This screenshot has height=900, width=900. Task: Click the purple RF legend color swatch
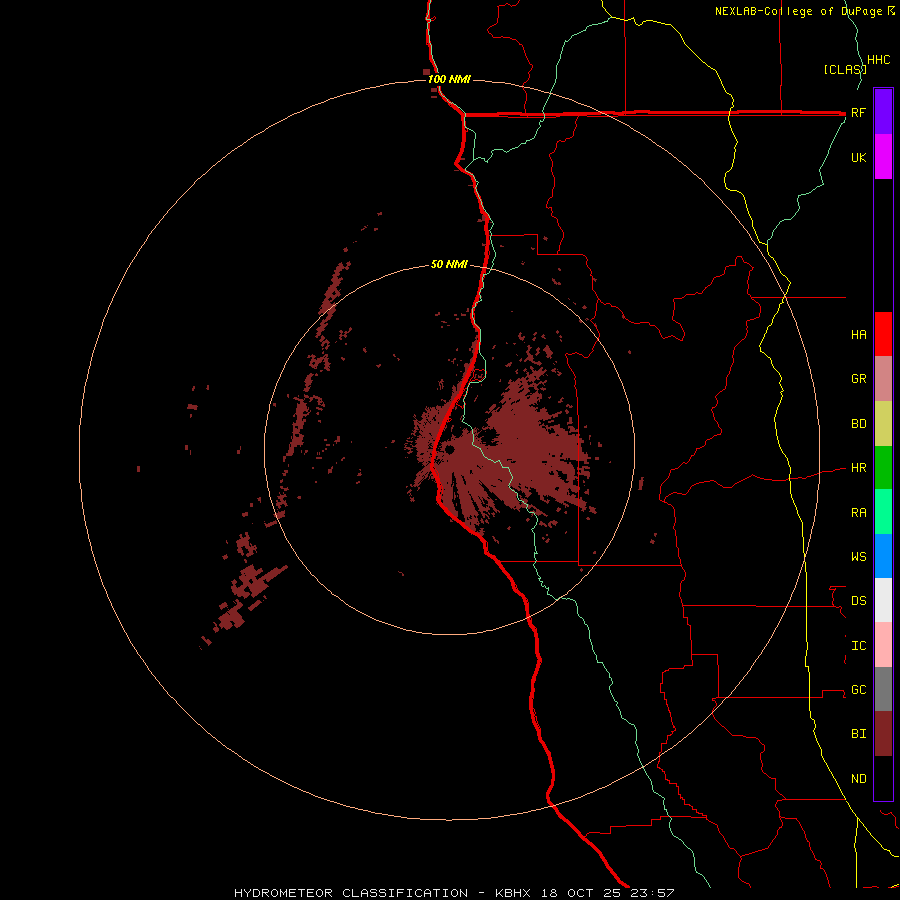pyautogui.click(x=883, y=111)
